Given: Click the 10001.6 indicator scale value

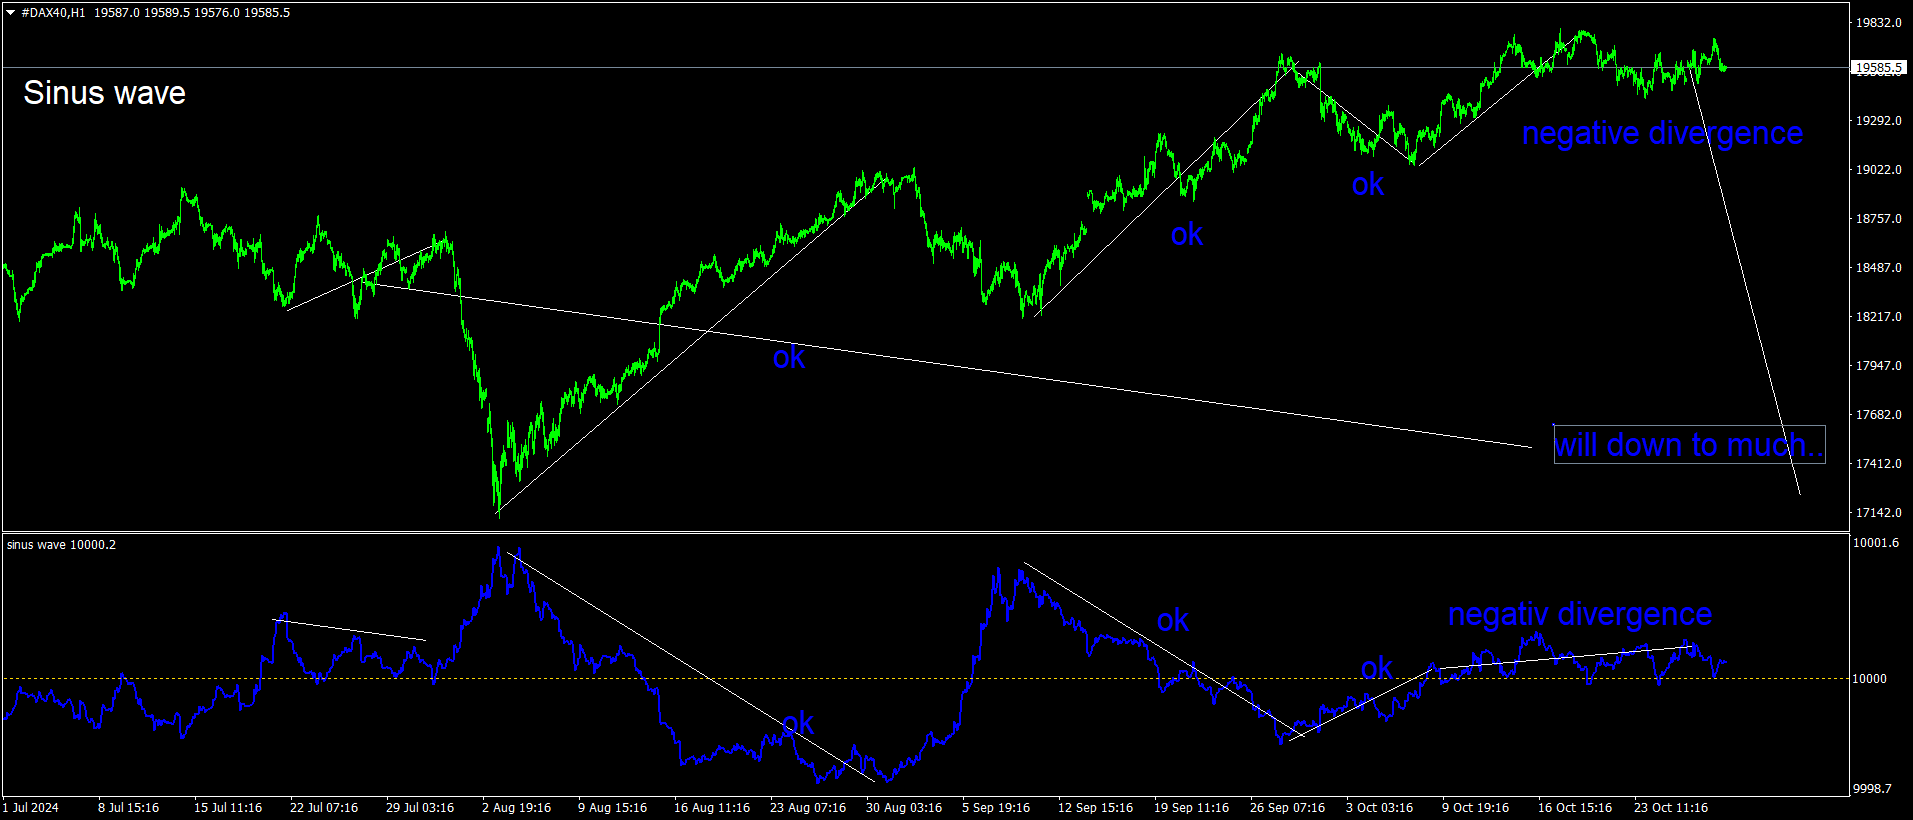Looking at the screenshot, I should point(1876,543).
